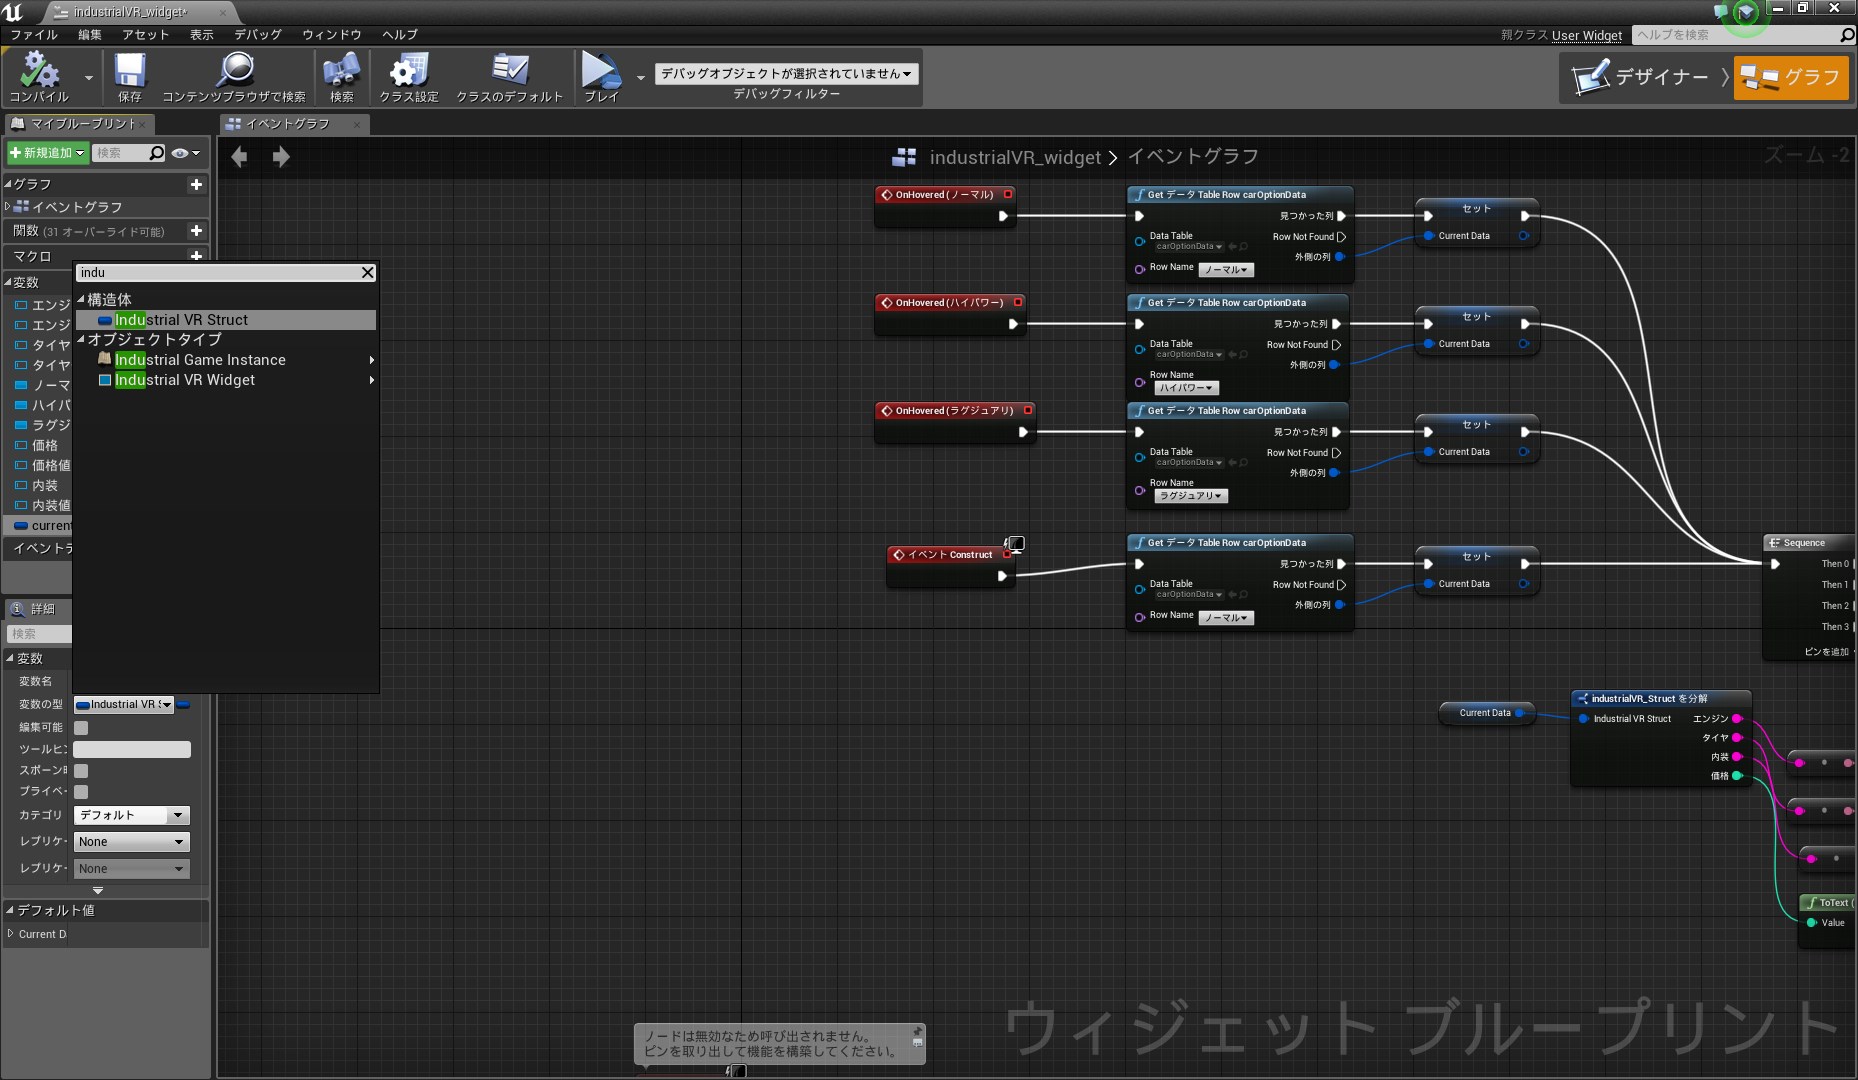Viewport: 1858px width, 1080px height.
Task: Click ピンを追加 on Sequence node
Action: coord(1827,652)
